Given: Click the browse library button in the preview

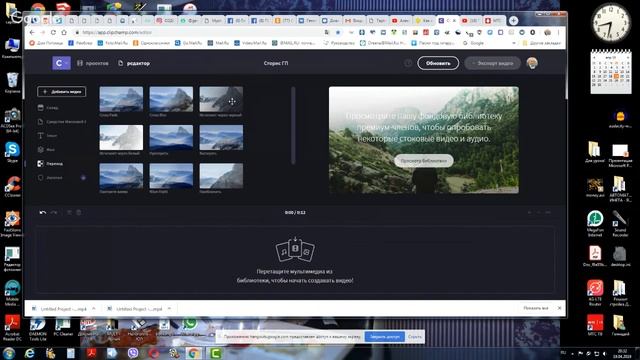Looking at the screenshot, I should pyautogui.click(x=424, y=161).
